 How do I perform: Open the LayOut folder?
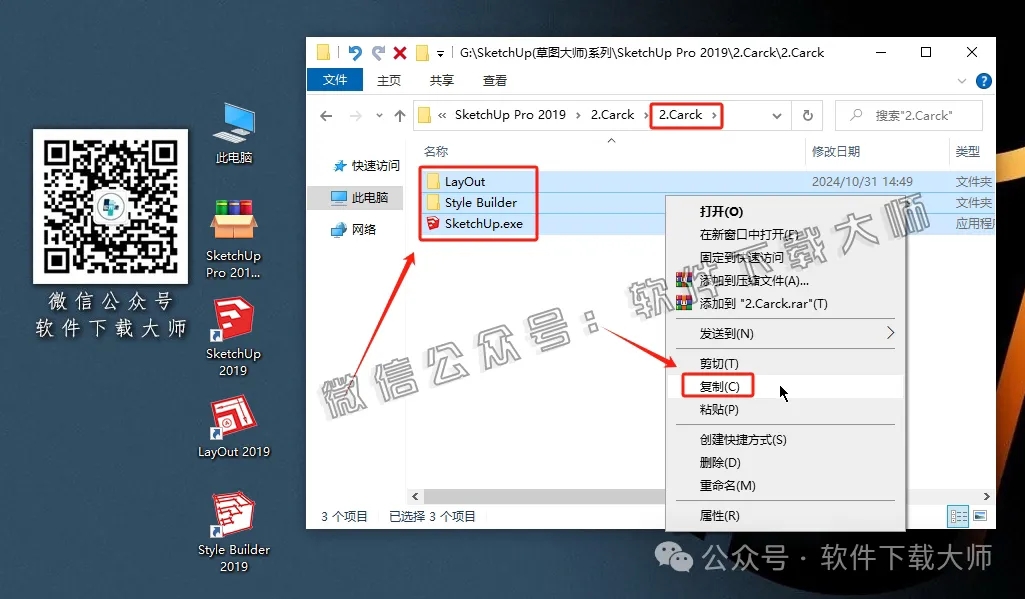click(464, 181)
